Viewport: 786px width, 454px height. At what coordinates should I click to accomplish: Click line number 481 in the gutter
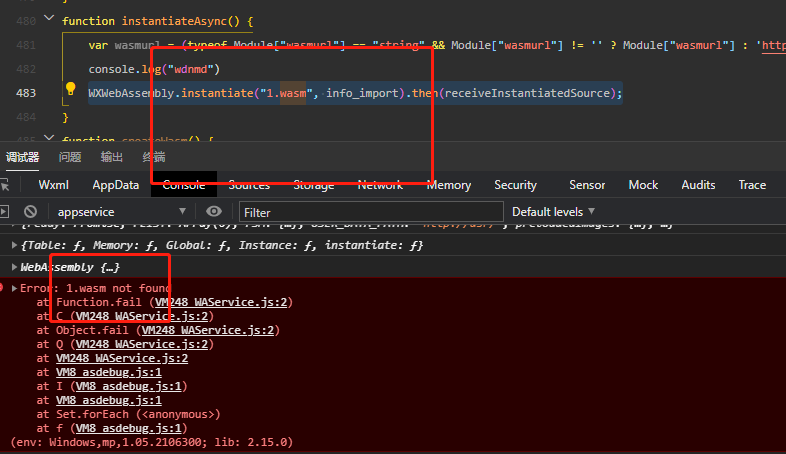(26, 45)
